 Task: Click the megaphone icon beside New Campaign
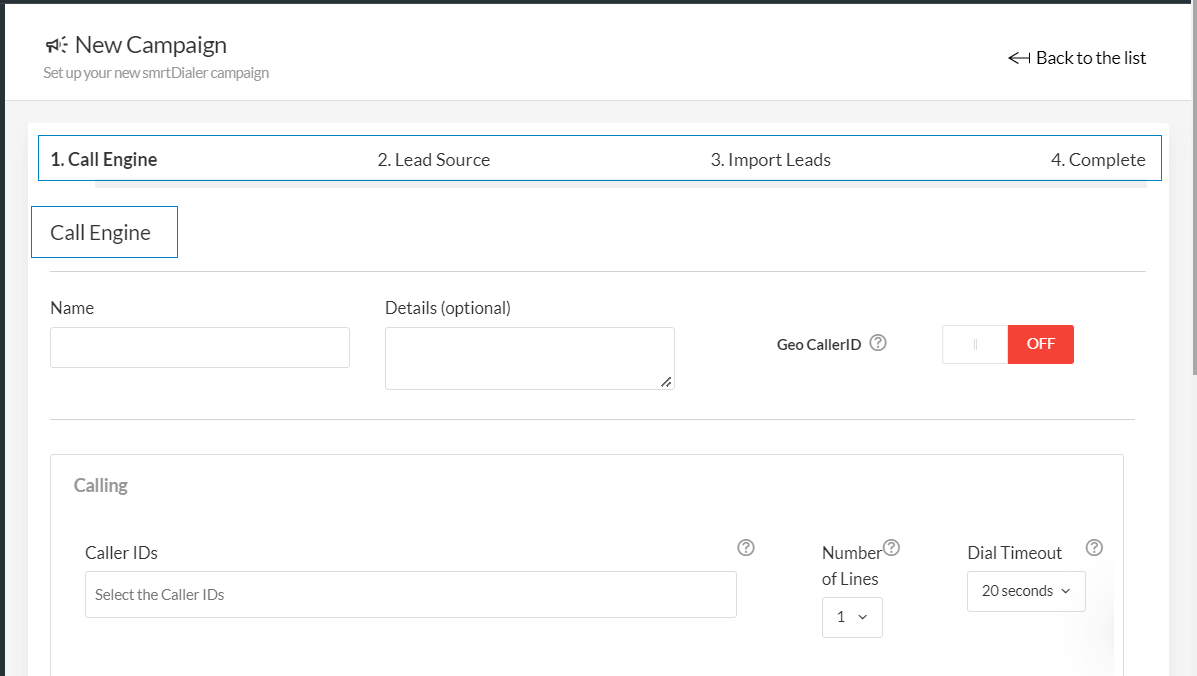click(57, 45)
